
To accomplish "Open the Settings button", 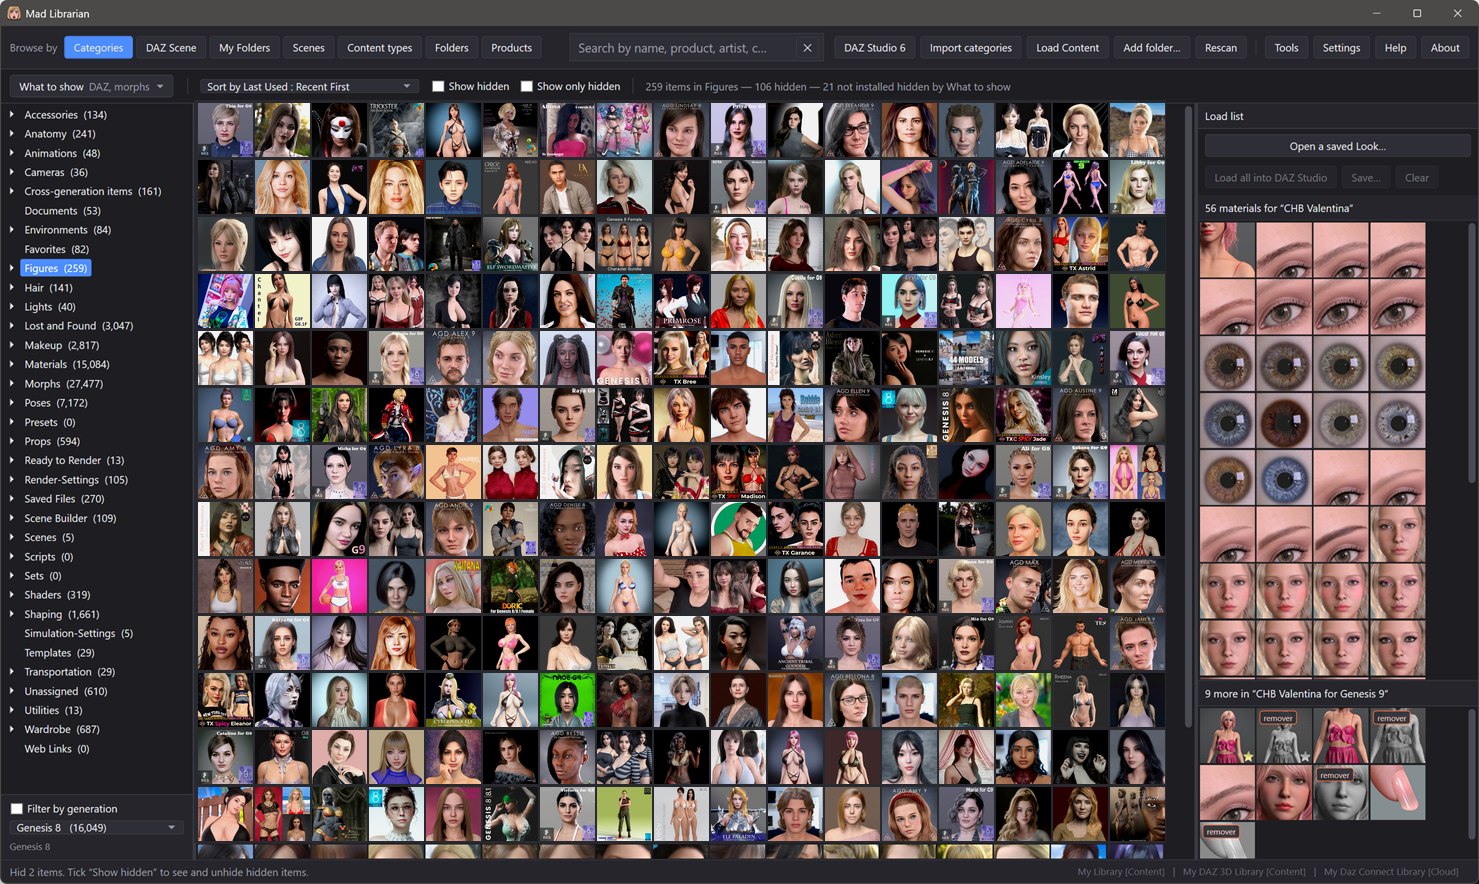I will click(1341, 48).
